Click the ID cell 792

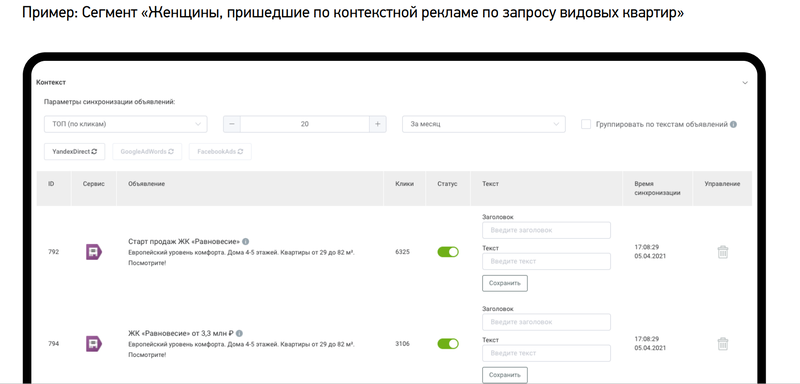[54, 252]
